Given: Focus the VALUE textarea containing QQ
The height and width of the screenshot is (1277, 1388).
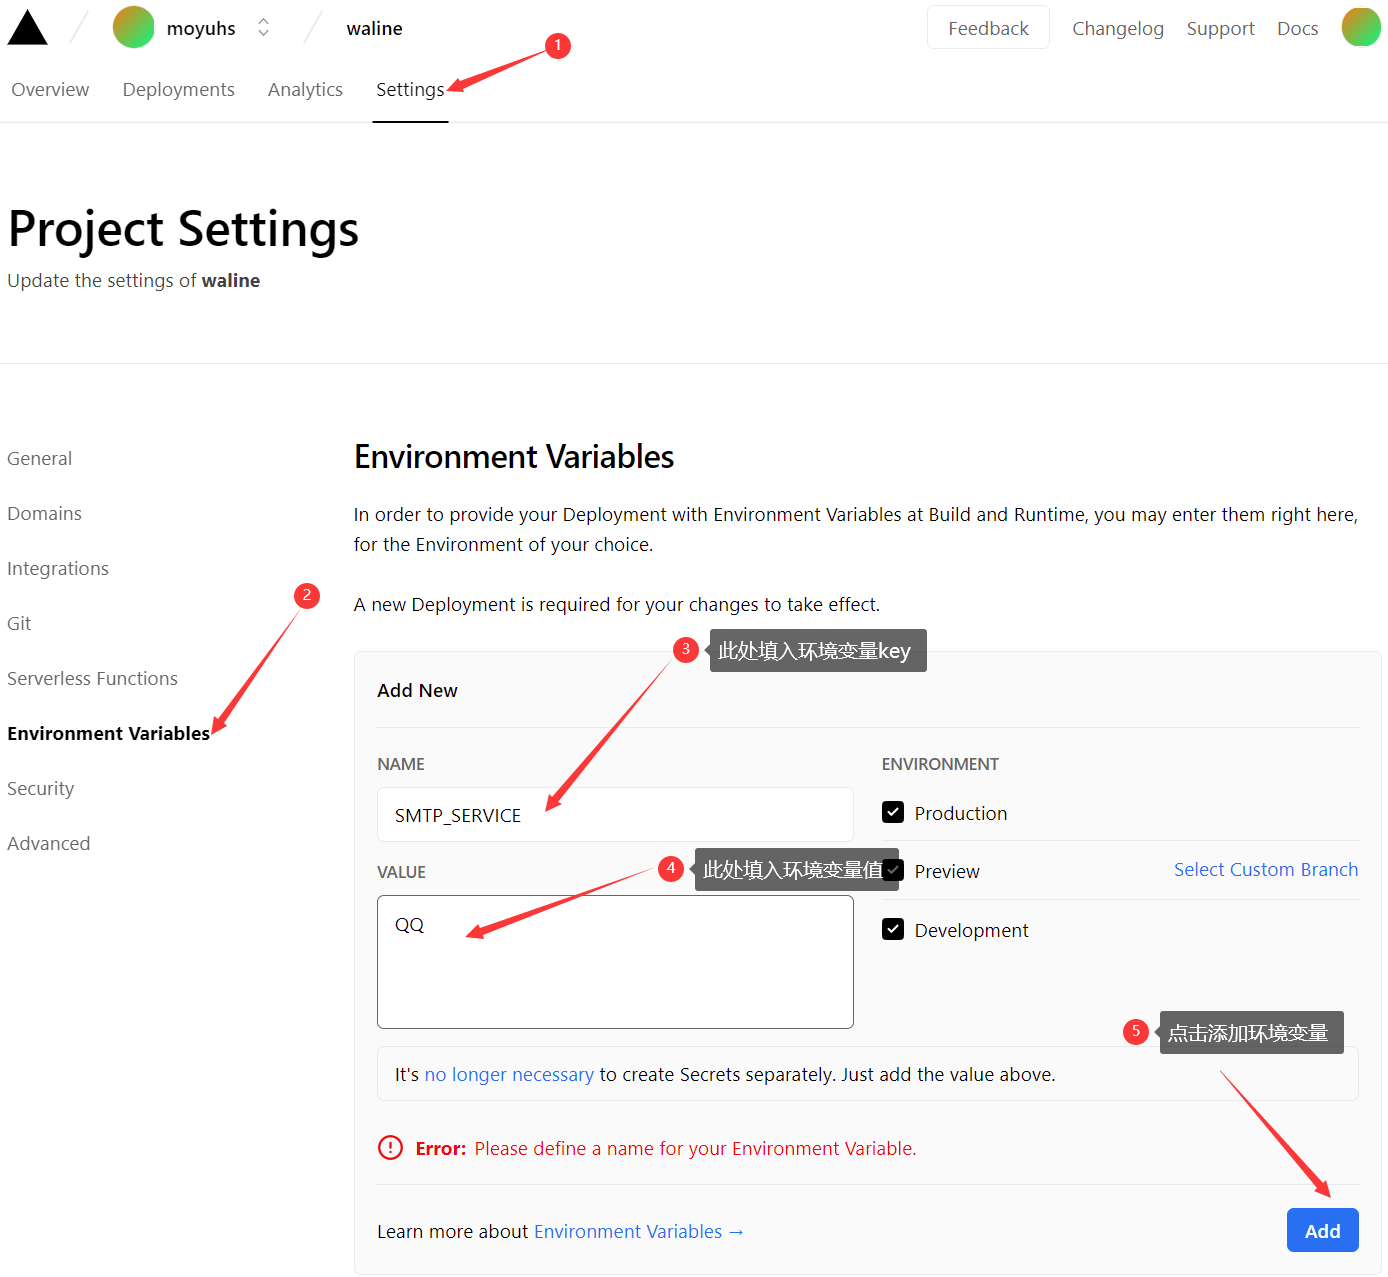Looking at the screenshot, I should tap(615, 962).
